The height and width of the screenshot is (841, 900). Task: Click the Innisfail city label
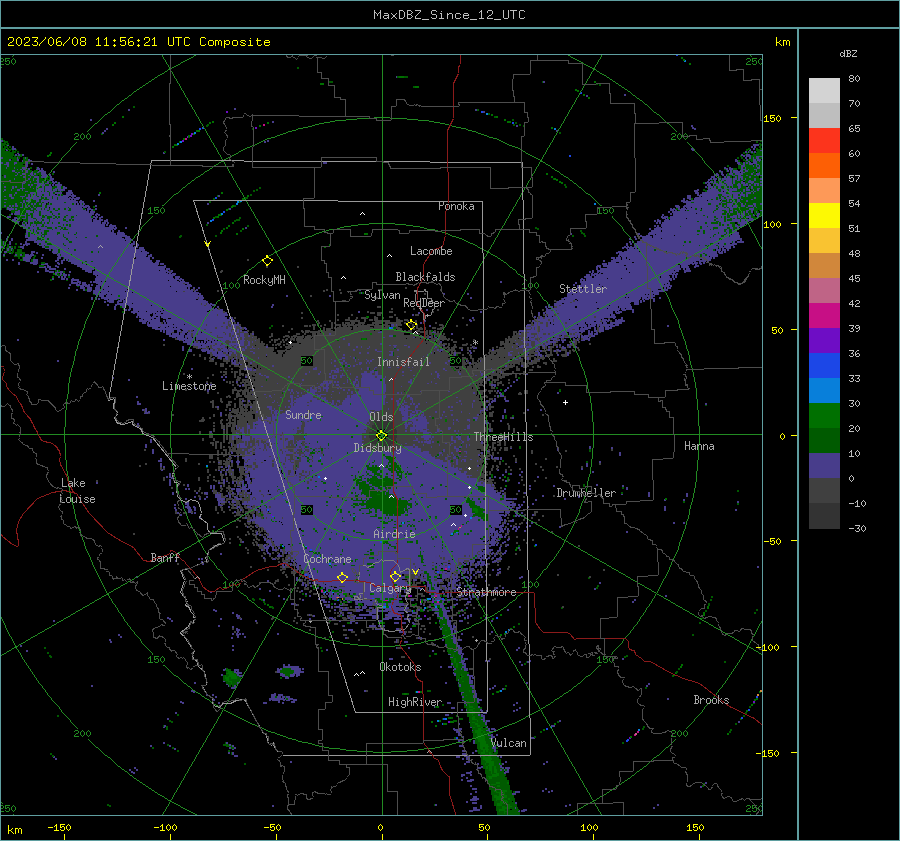click(403, 362)
